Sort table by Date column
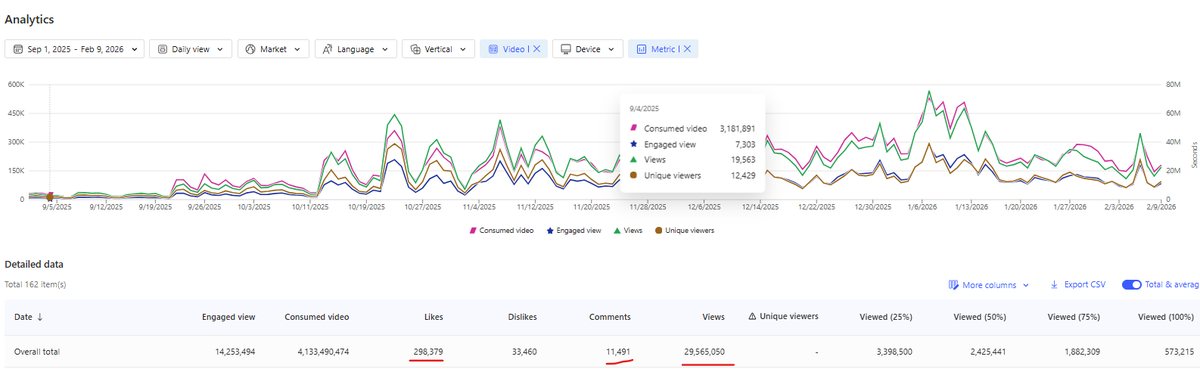The width and height of the screenshot is (1200, 369). point(28,317)
